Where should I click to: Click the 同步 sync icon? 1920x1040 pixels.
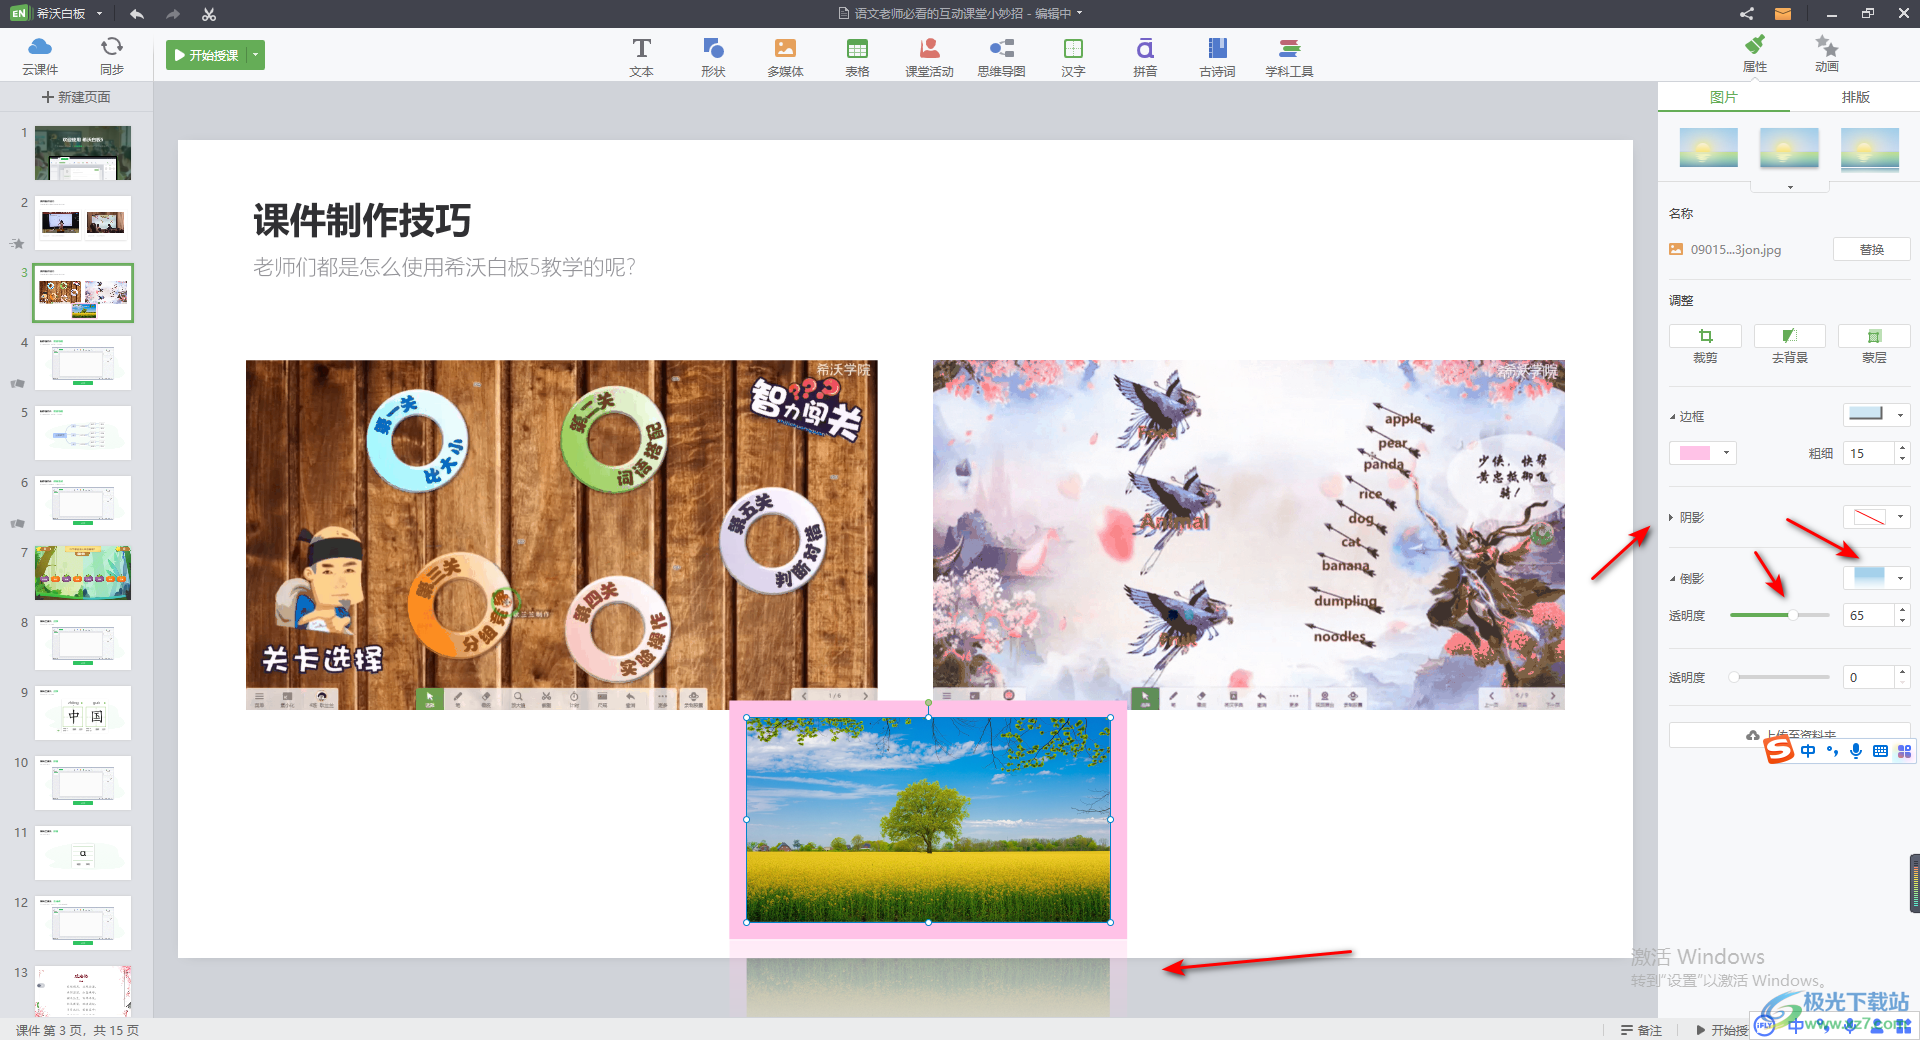(112, 56)
